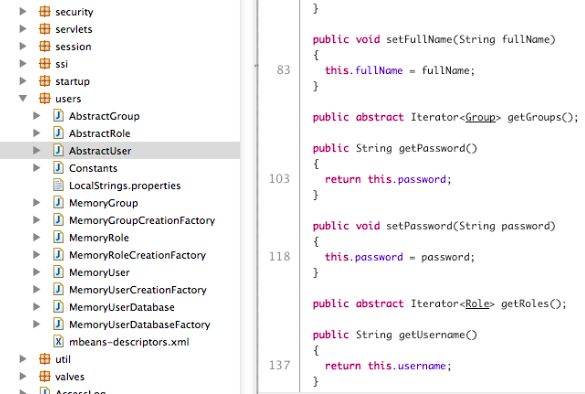Click the startup package icon

pos(44,81)
